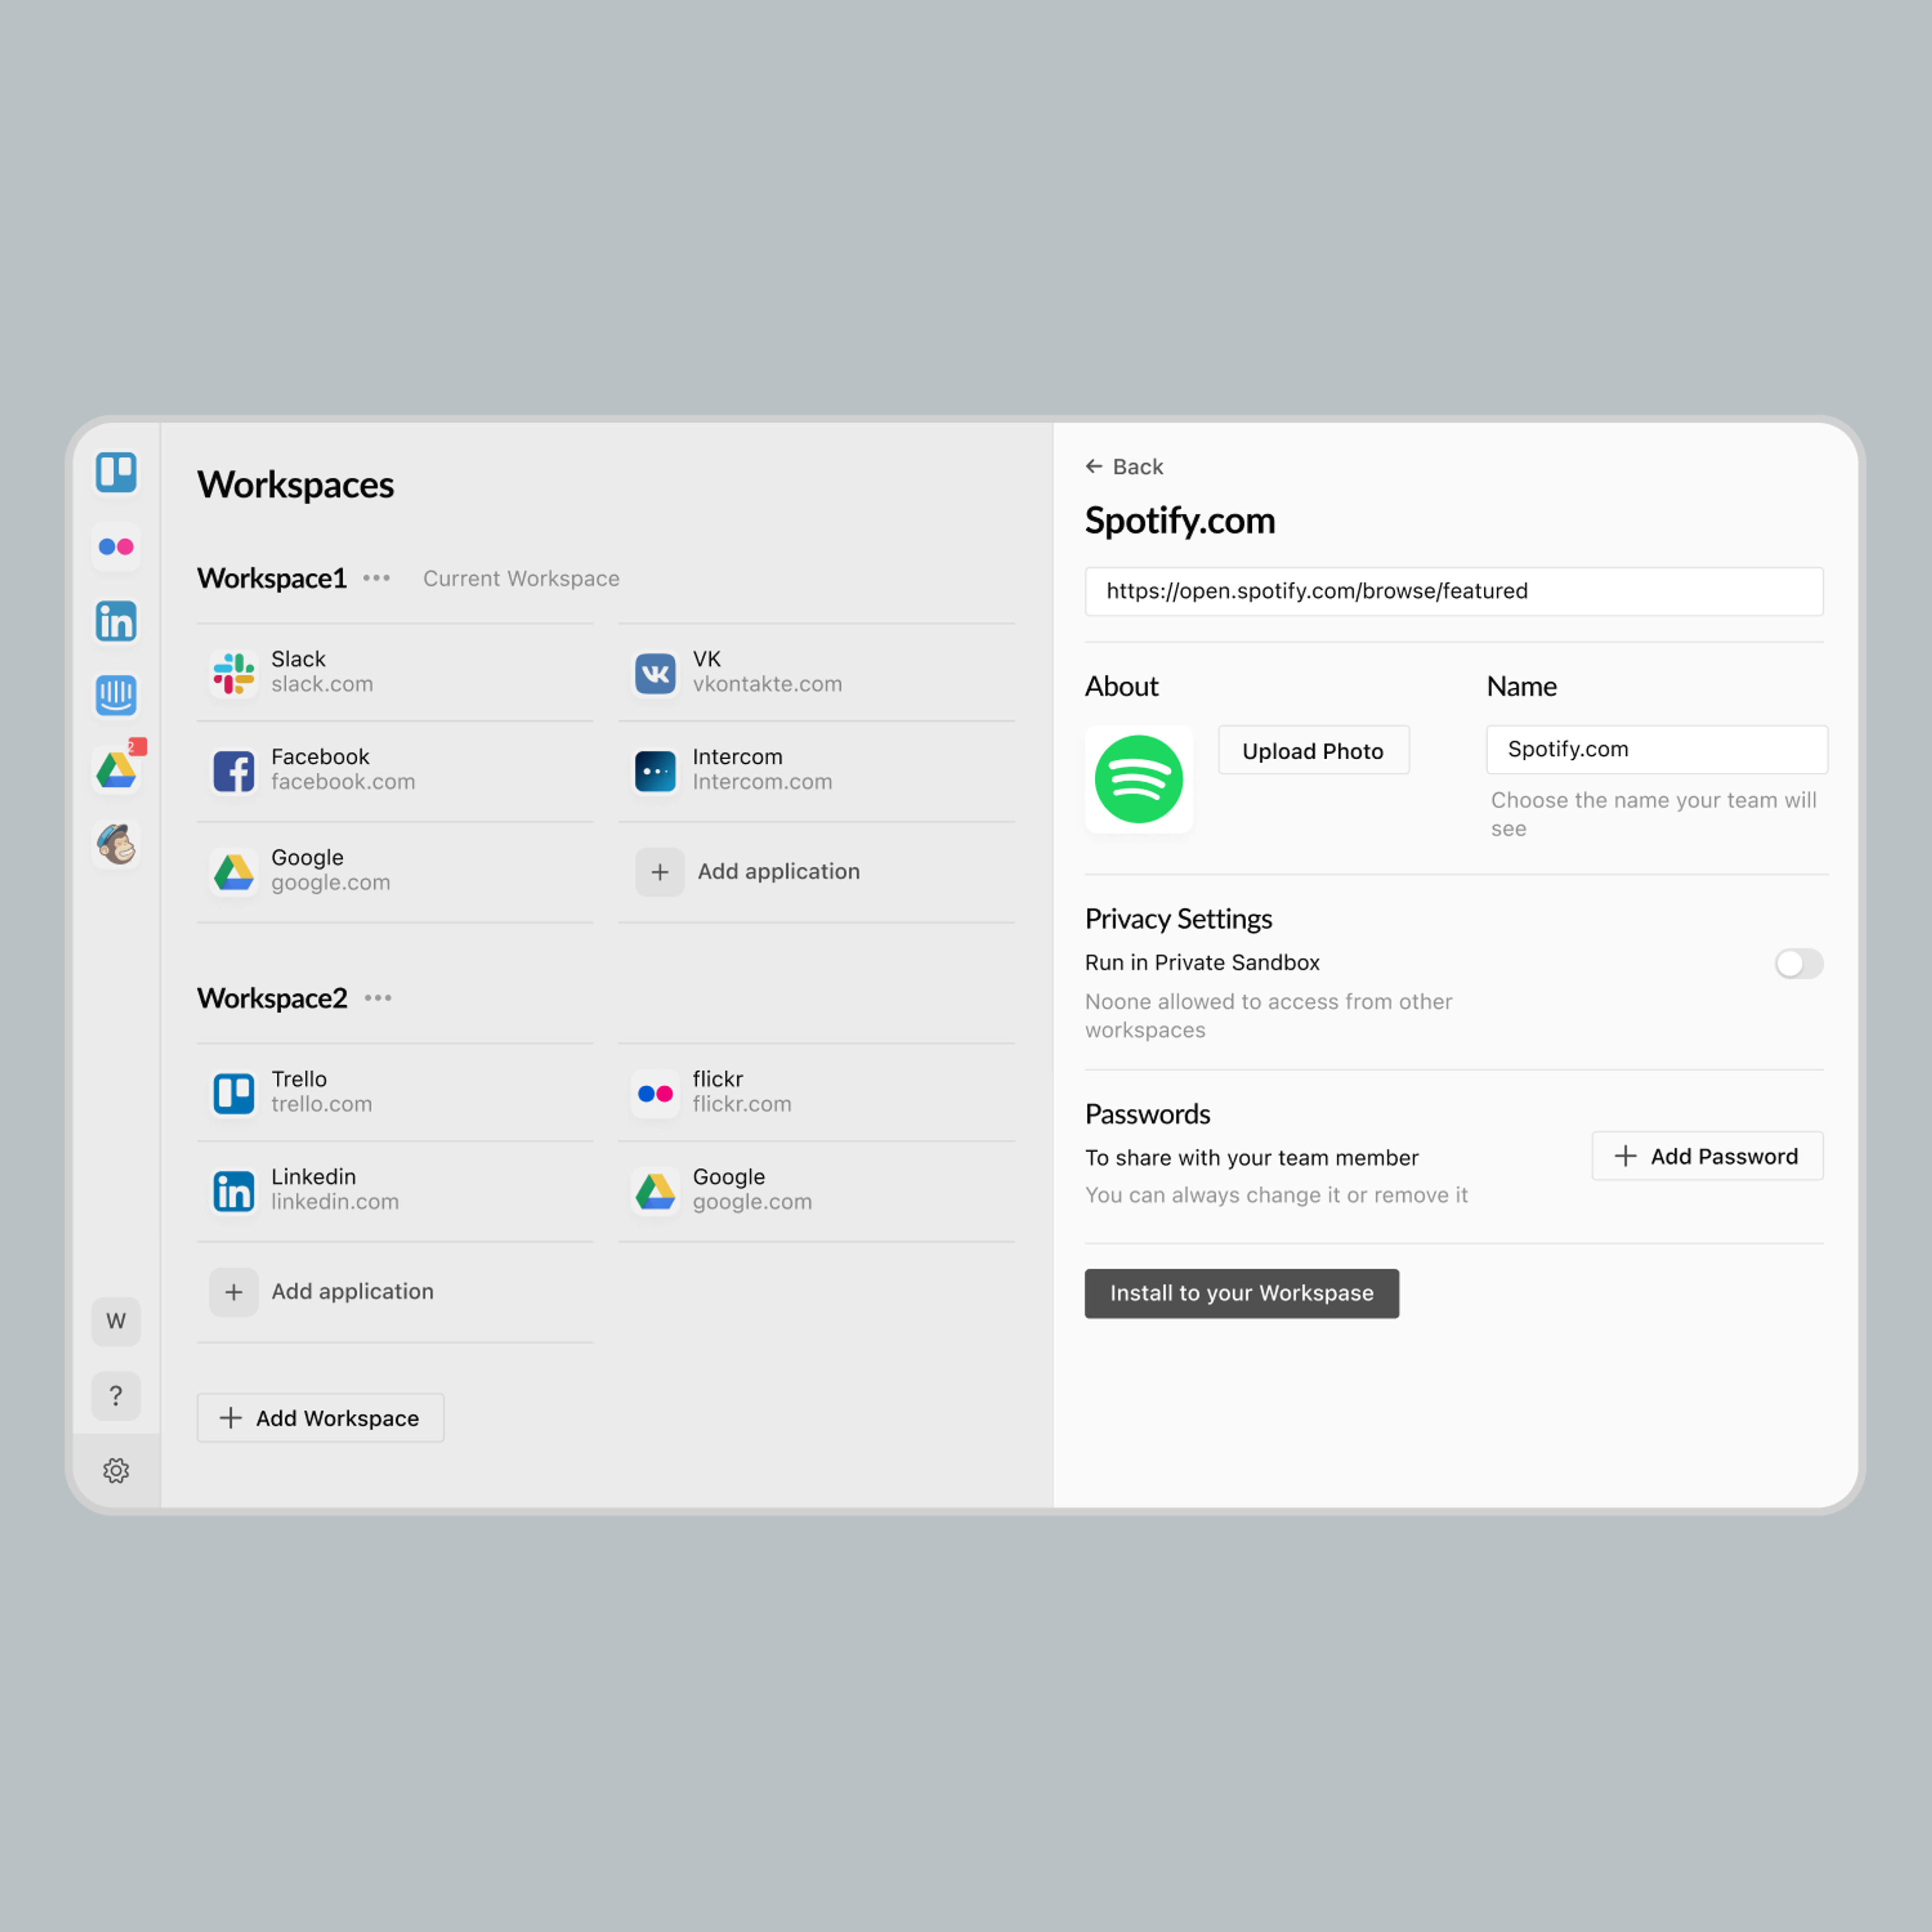
Task: Select the Linkedin app in Workspace2
Action: click(x=395, y=1190)
